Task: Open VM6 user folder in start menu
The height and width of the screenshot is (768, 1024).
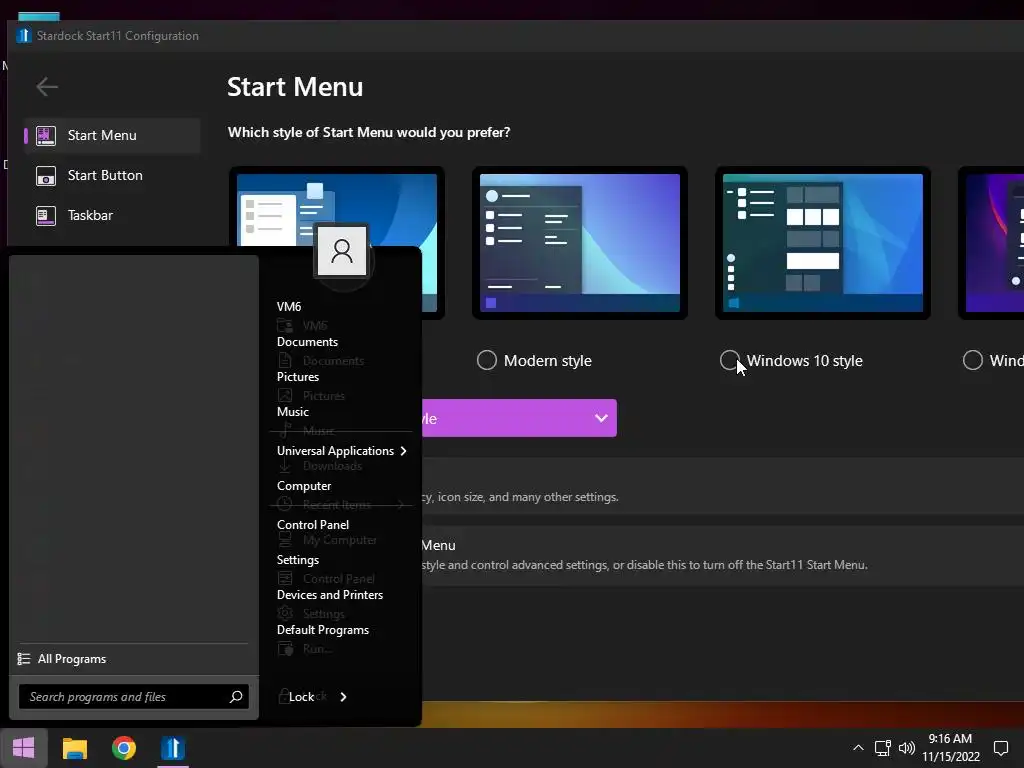Action: (x=289, y=307)
